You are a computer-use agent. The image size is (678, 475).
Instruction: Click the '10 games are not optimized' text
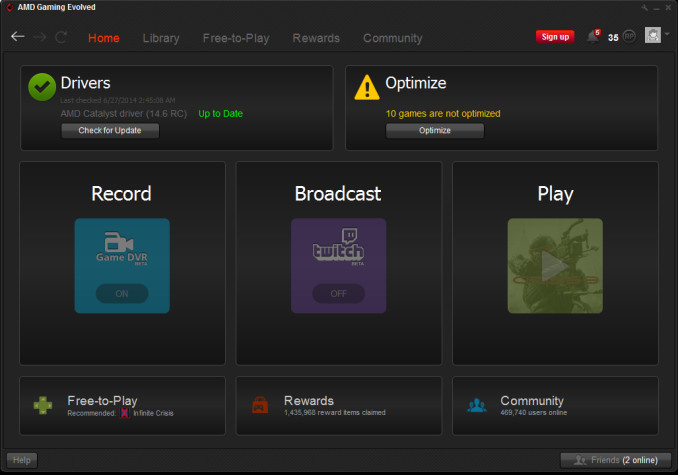point(443,114)
